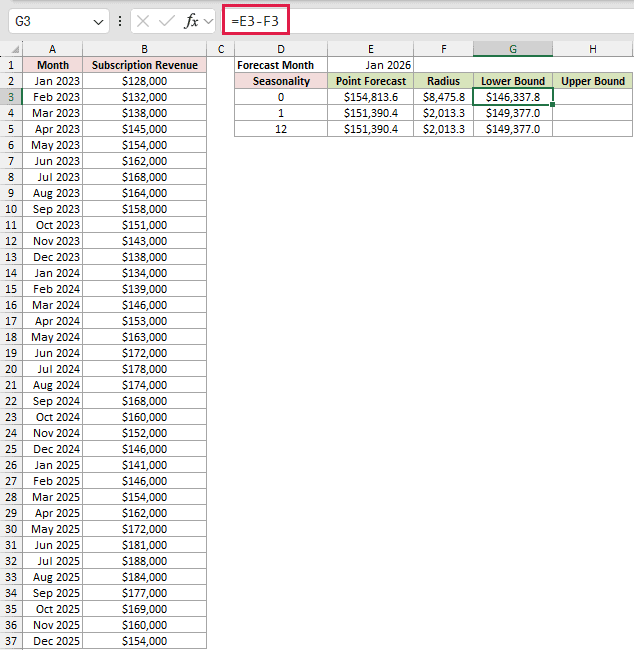Click the $178,000 revenue cell
This screenshot has width=634, height=650.
144,369
